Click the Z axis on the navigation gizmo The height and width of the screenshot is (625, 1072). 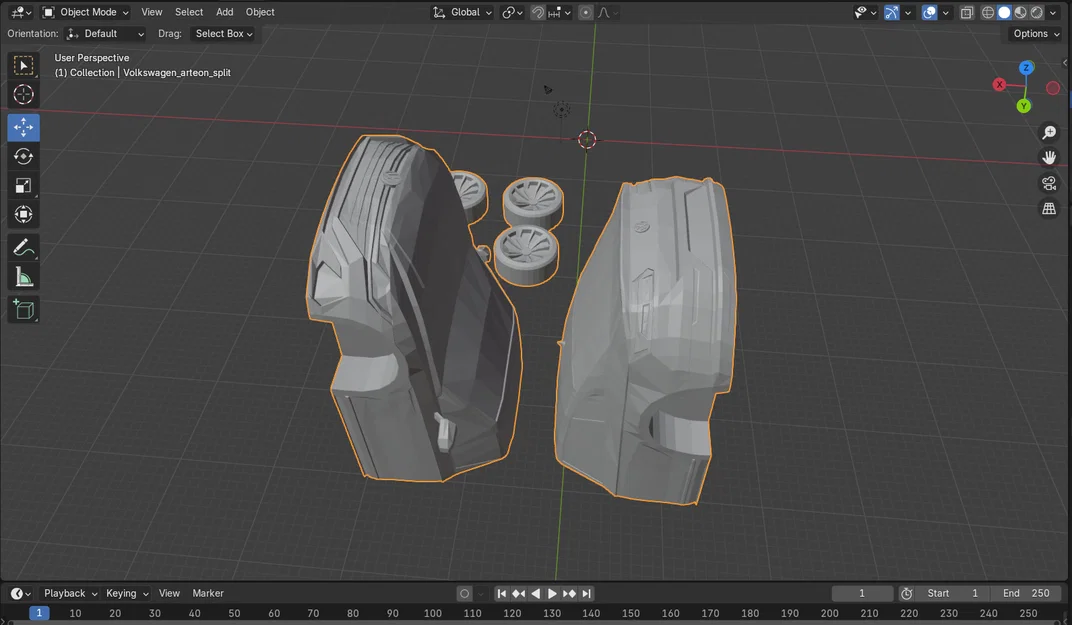click(x=1026, y=67)
